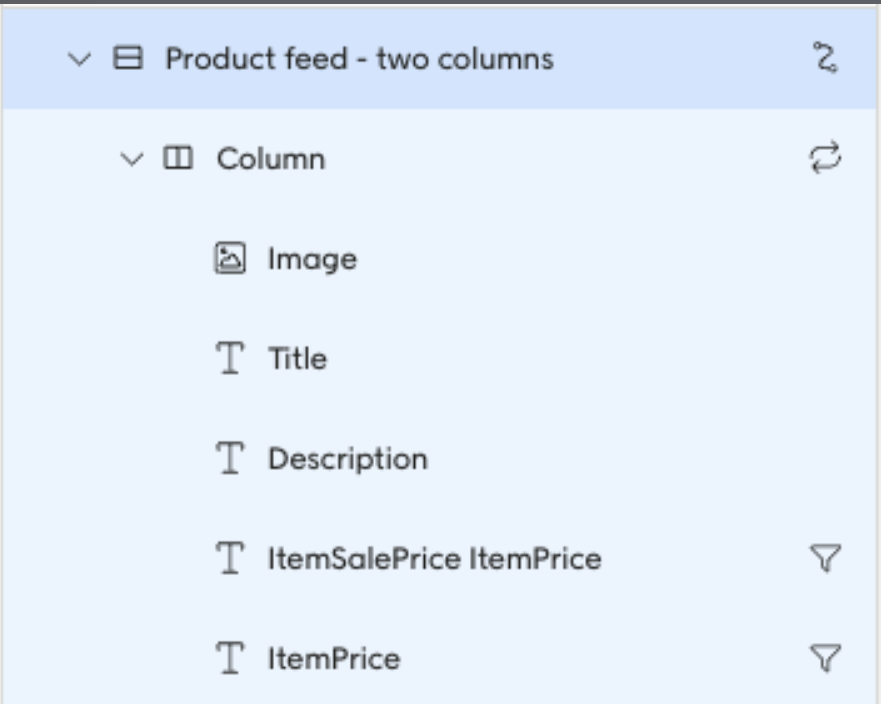Click the text icon beside the last ItemPrice
The height and width of the screenshot is (704, 881).
pos(230,658)
